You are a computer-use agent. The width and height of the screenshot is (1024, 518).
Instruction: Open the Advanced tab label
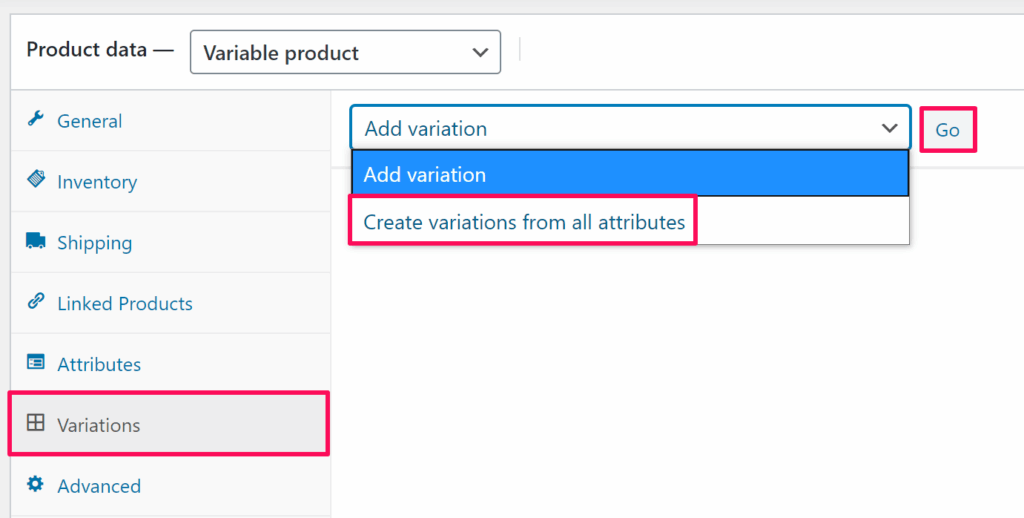(x=99, y=486)
